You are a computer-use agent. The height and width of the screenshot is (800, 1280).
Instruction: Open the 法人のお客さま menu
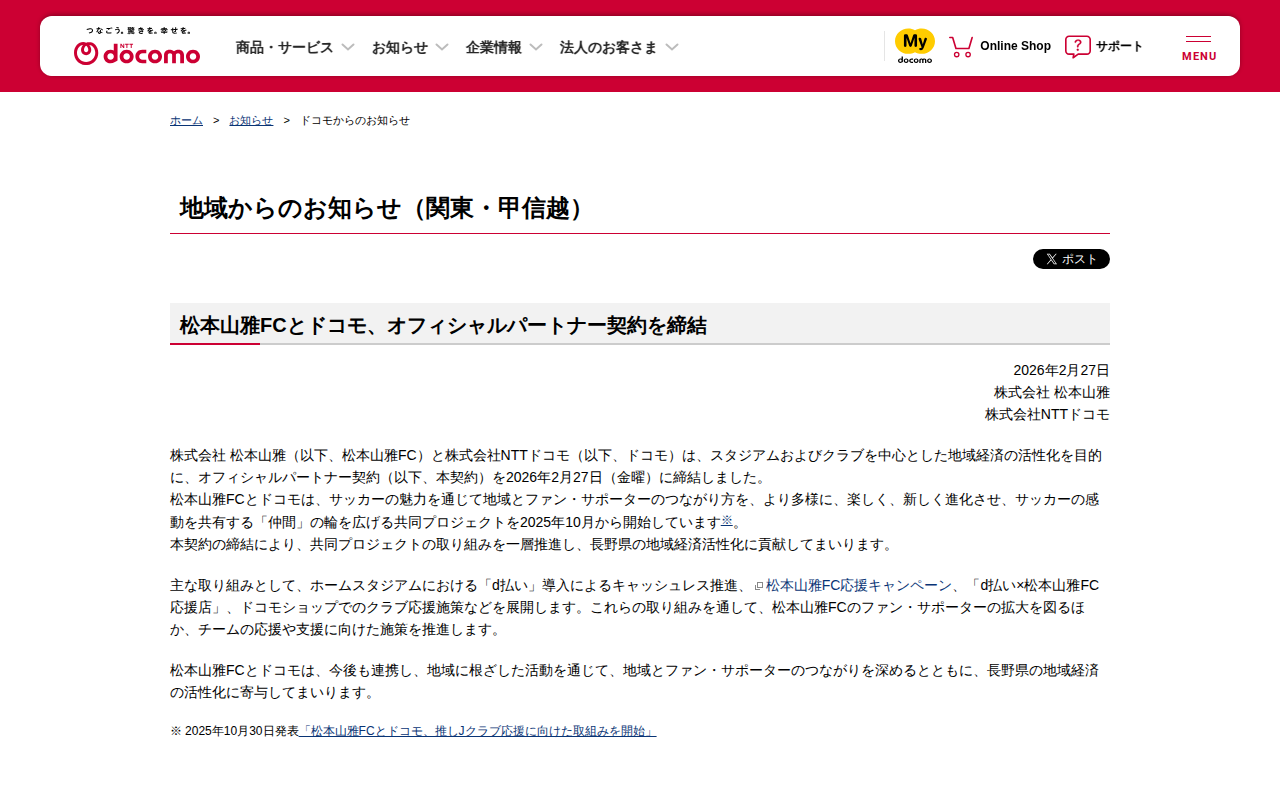tap(608, 47)
